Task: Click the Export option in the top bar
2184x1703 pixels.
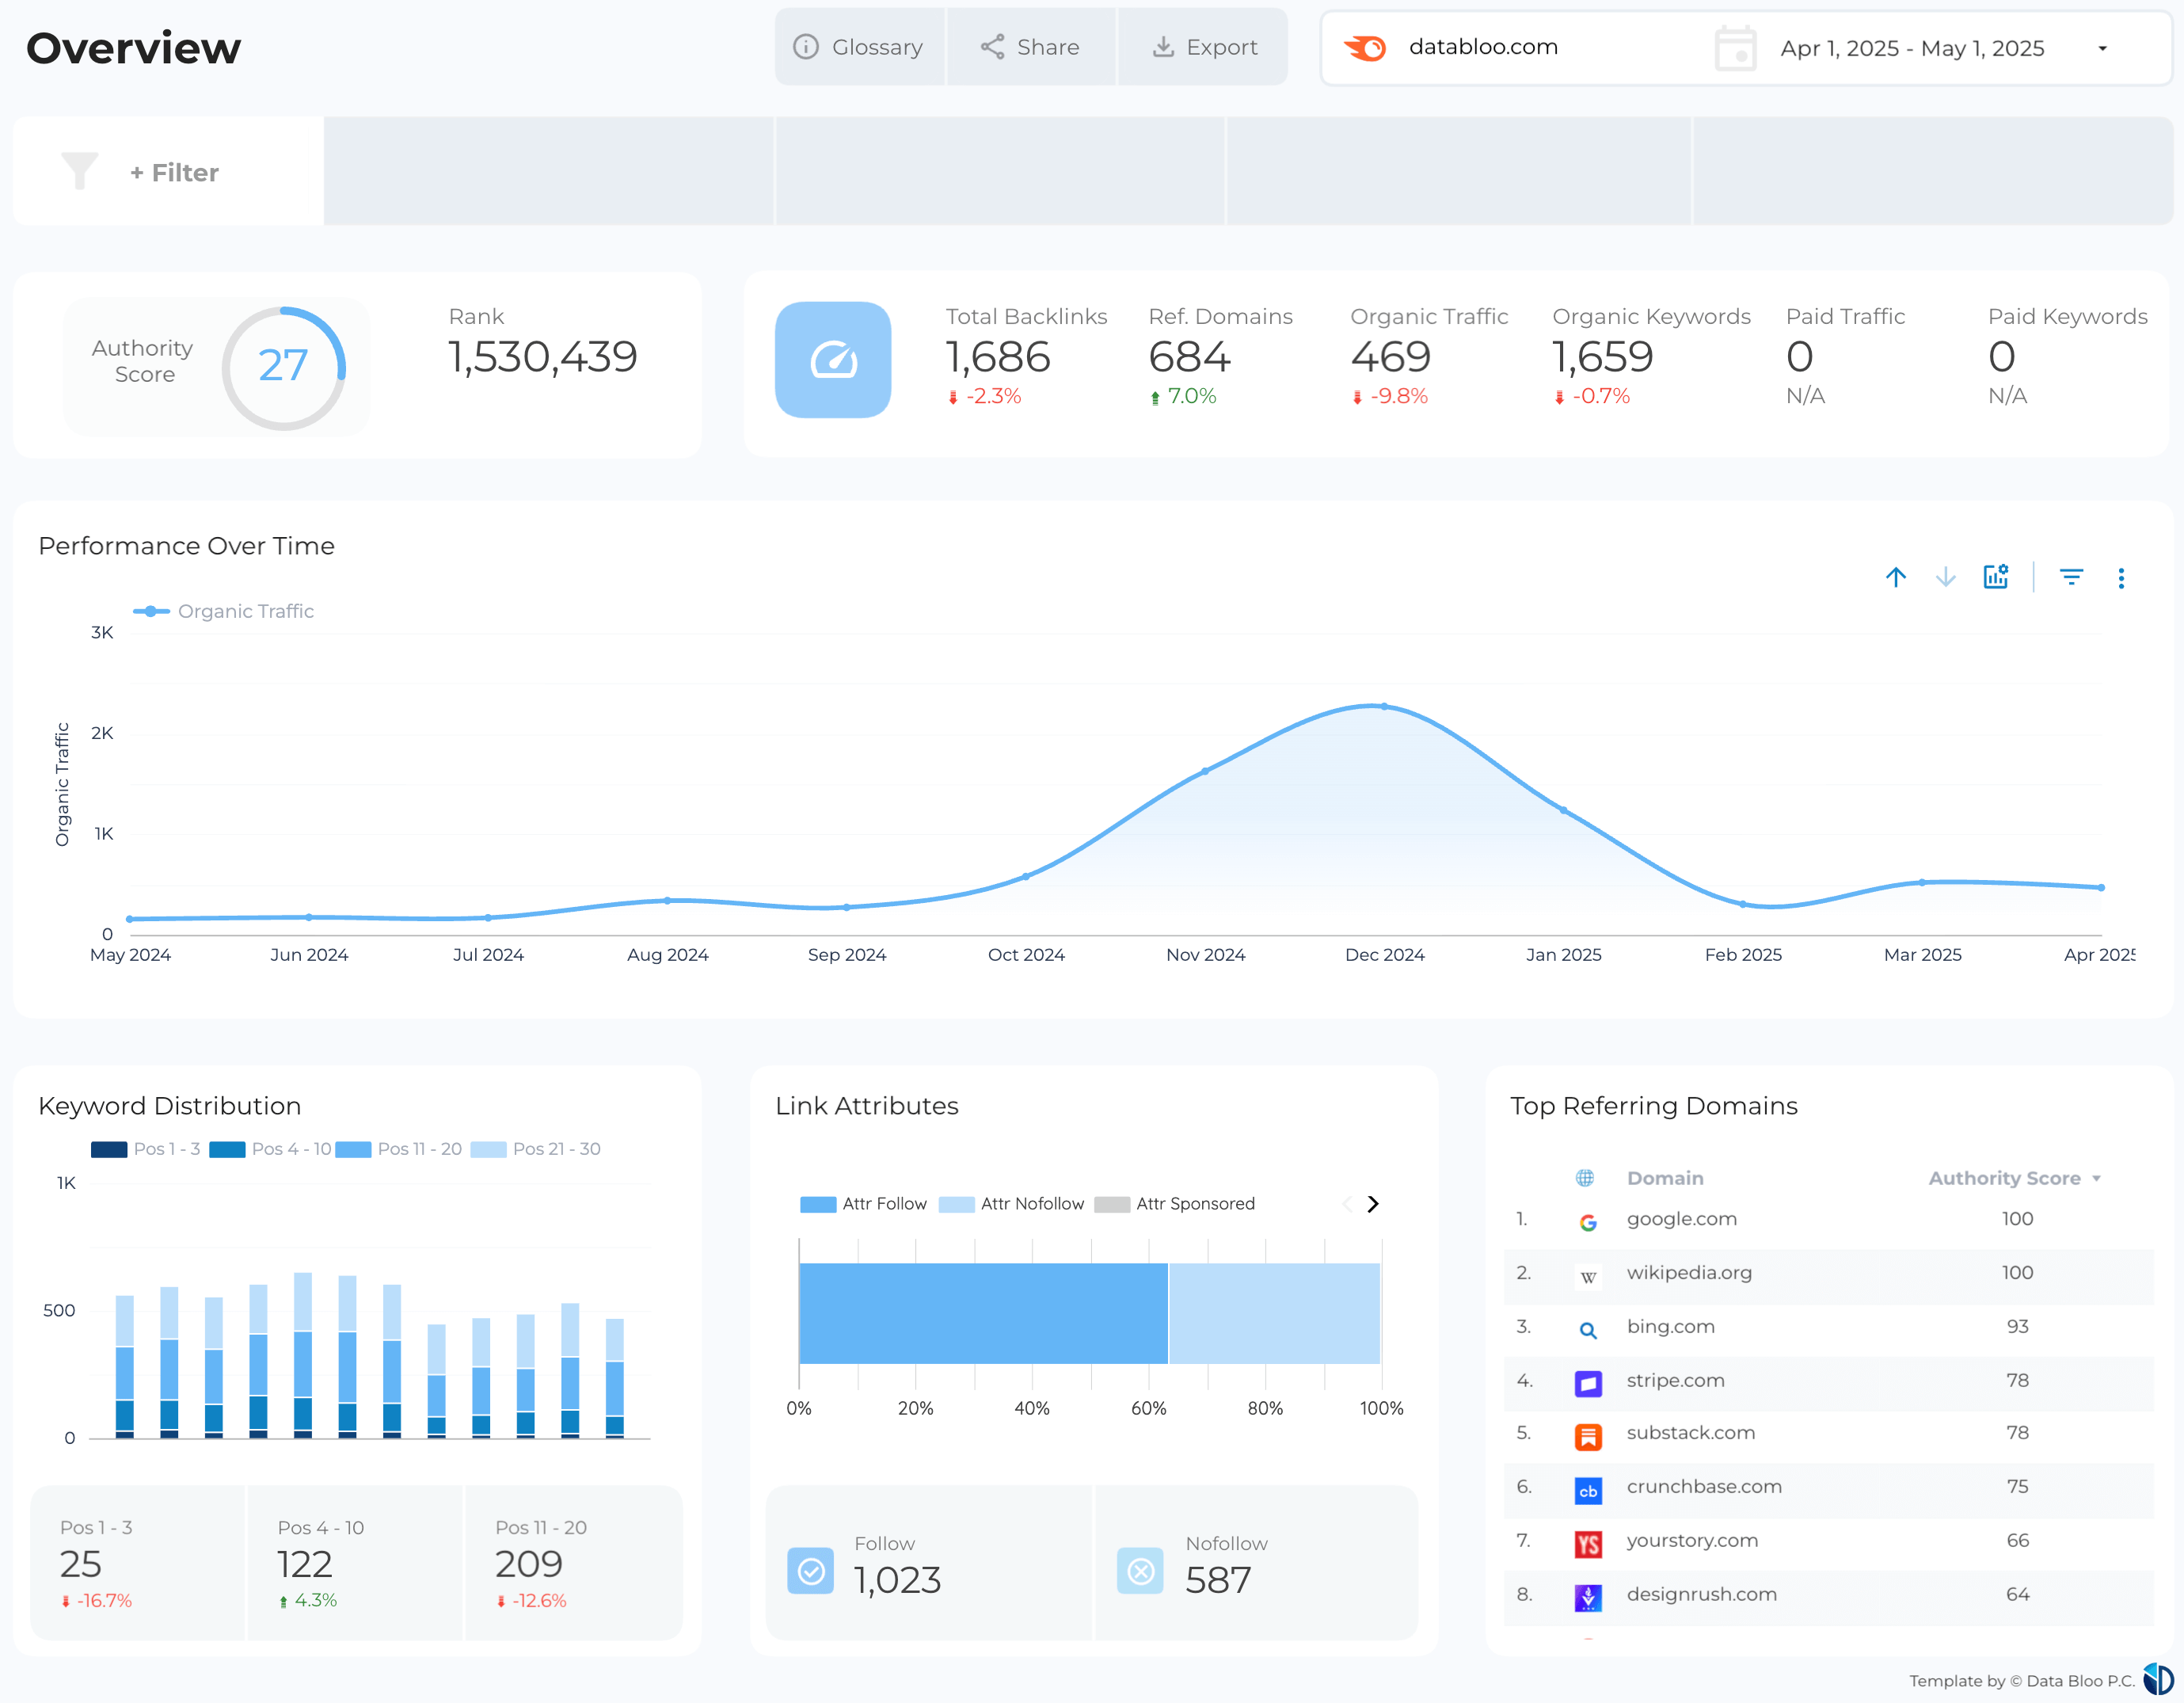Action: 1204,46
